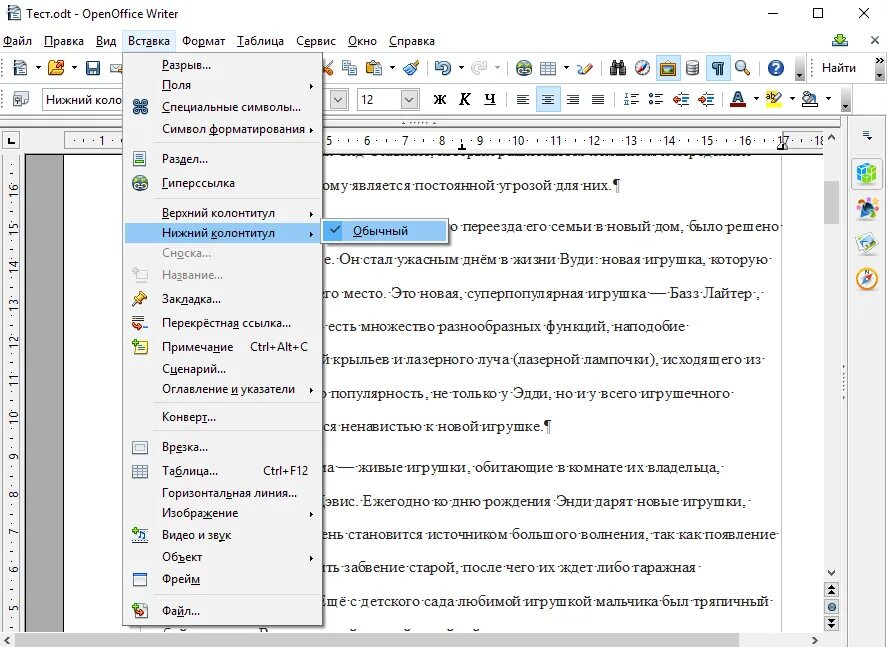Select the Закладка menu entry
888x647 pixels.
[x=223, y=299]
